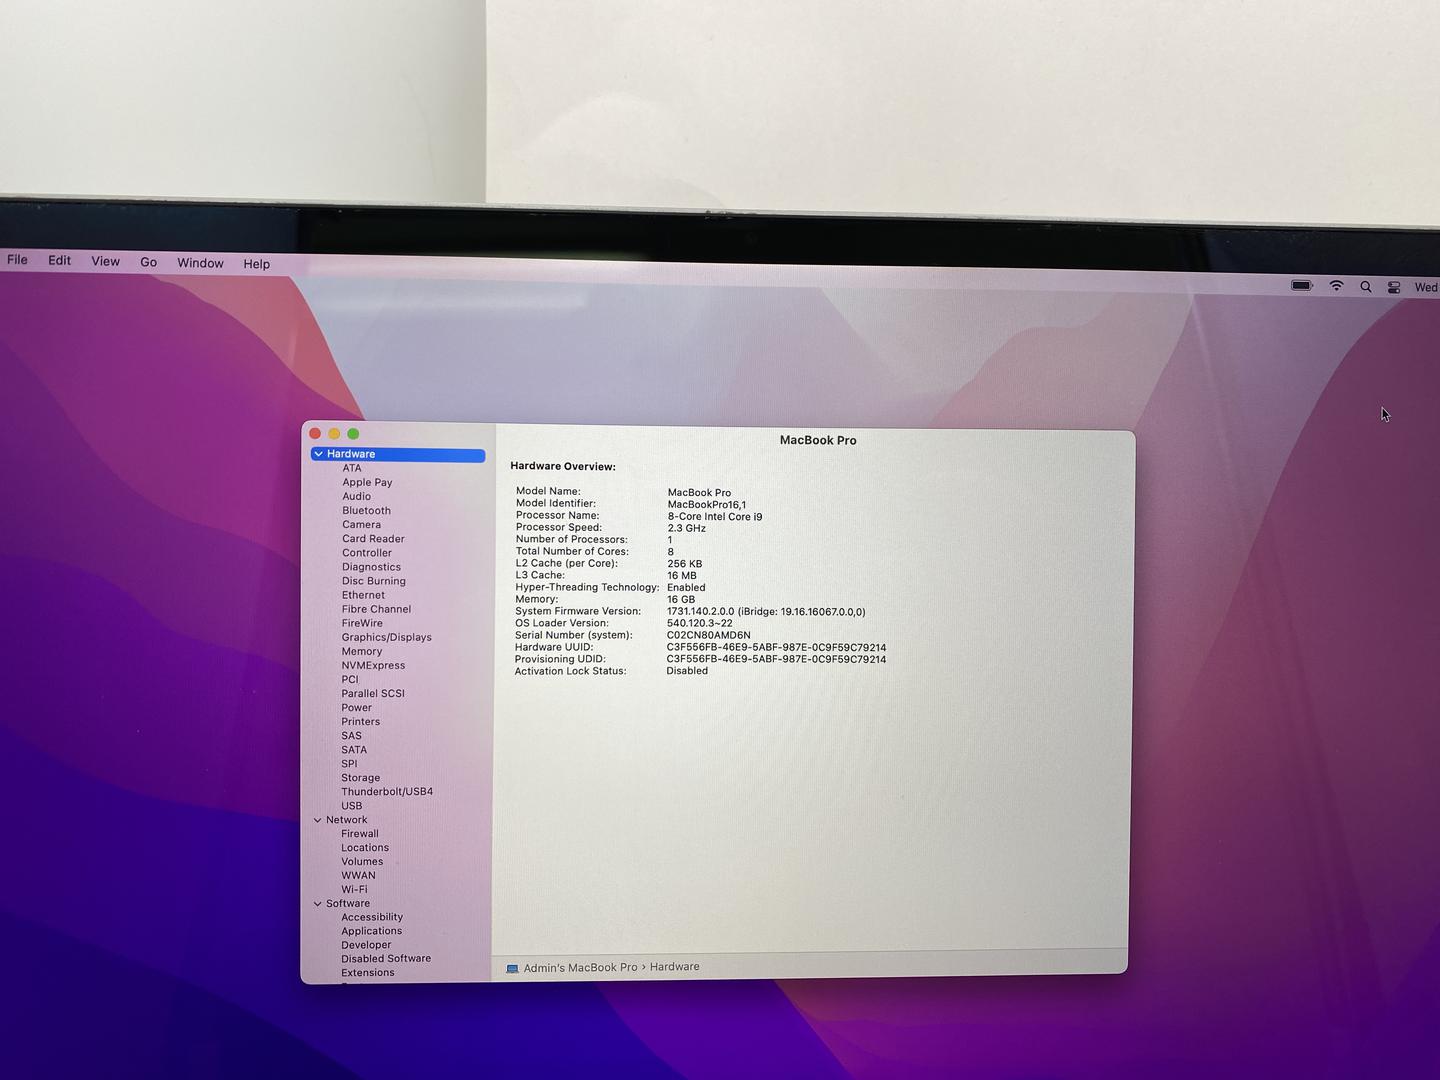Select Ethernet in the sidebar
This screenshot has height=1080, width=1440.
click(363, 594)
